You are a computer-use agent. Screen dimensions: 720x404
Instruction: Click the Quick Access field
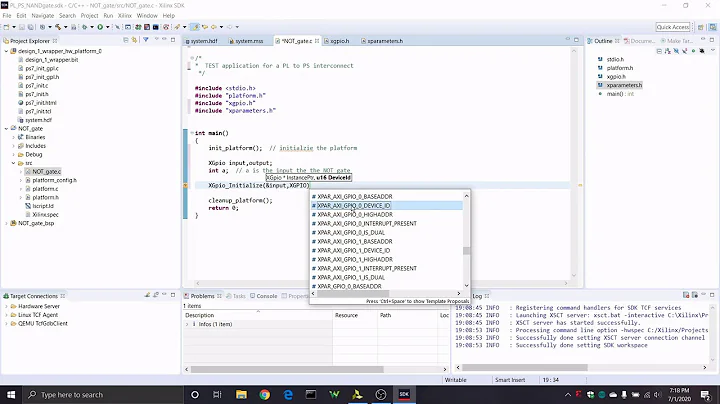(x=673, y=27)
